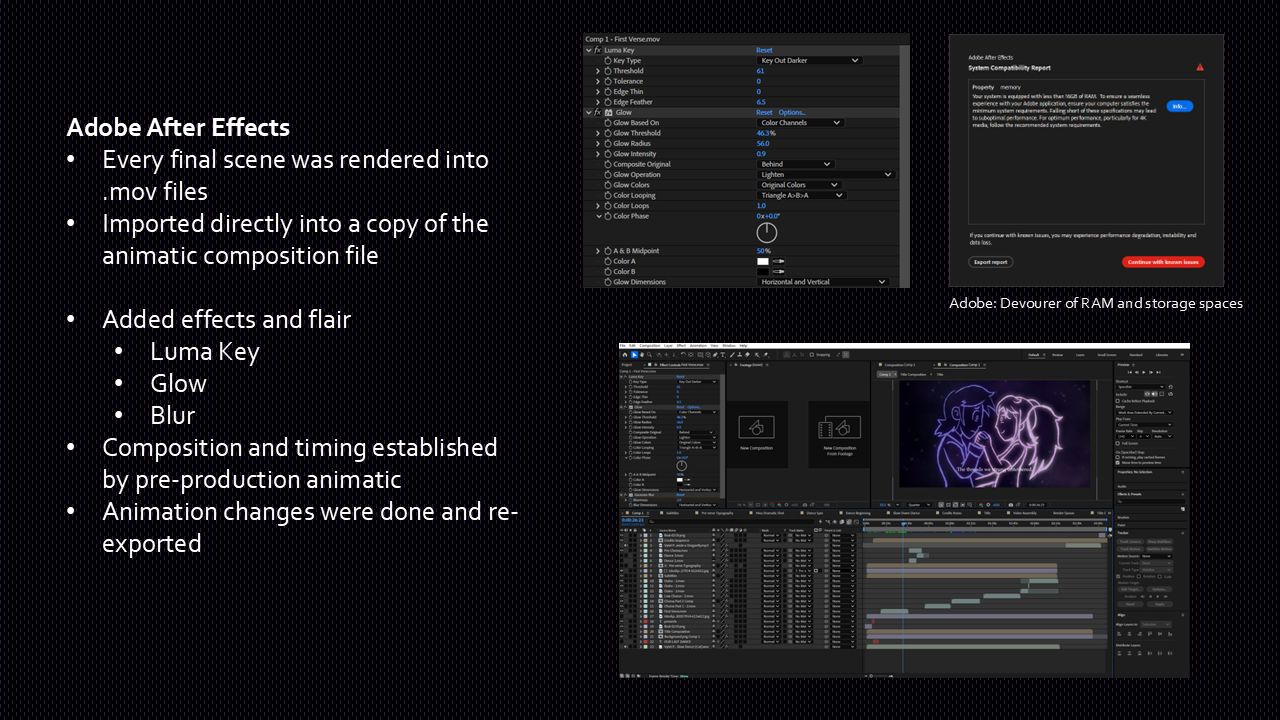
Task: Open the Composition menu in After Effects
Action: [650, 346]
